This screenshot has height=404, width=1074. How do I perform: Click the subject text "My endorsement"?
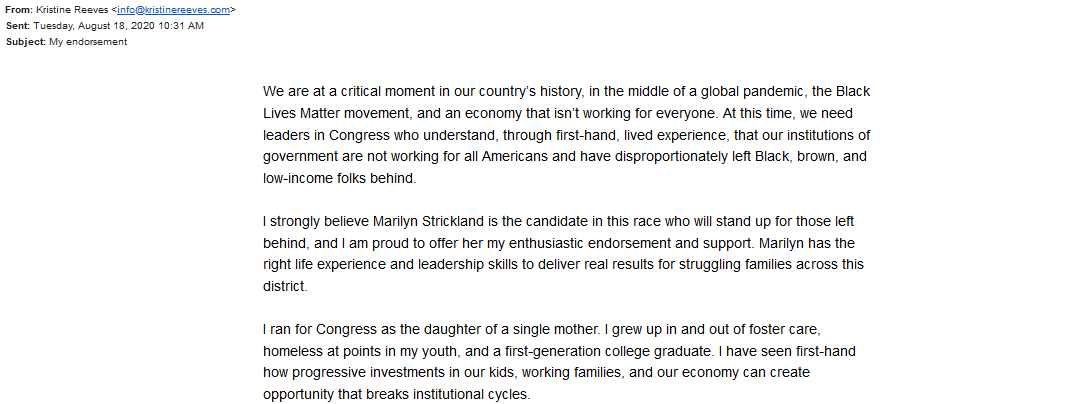tap(88, 42)
